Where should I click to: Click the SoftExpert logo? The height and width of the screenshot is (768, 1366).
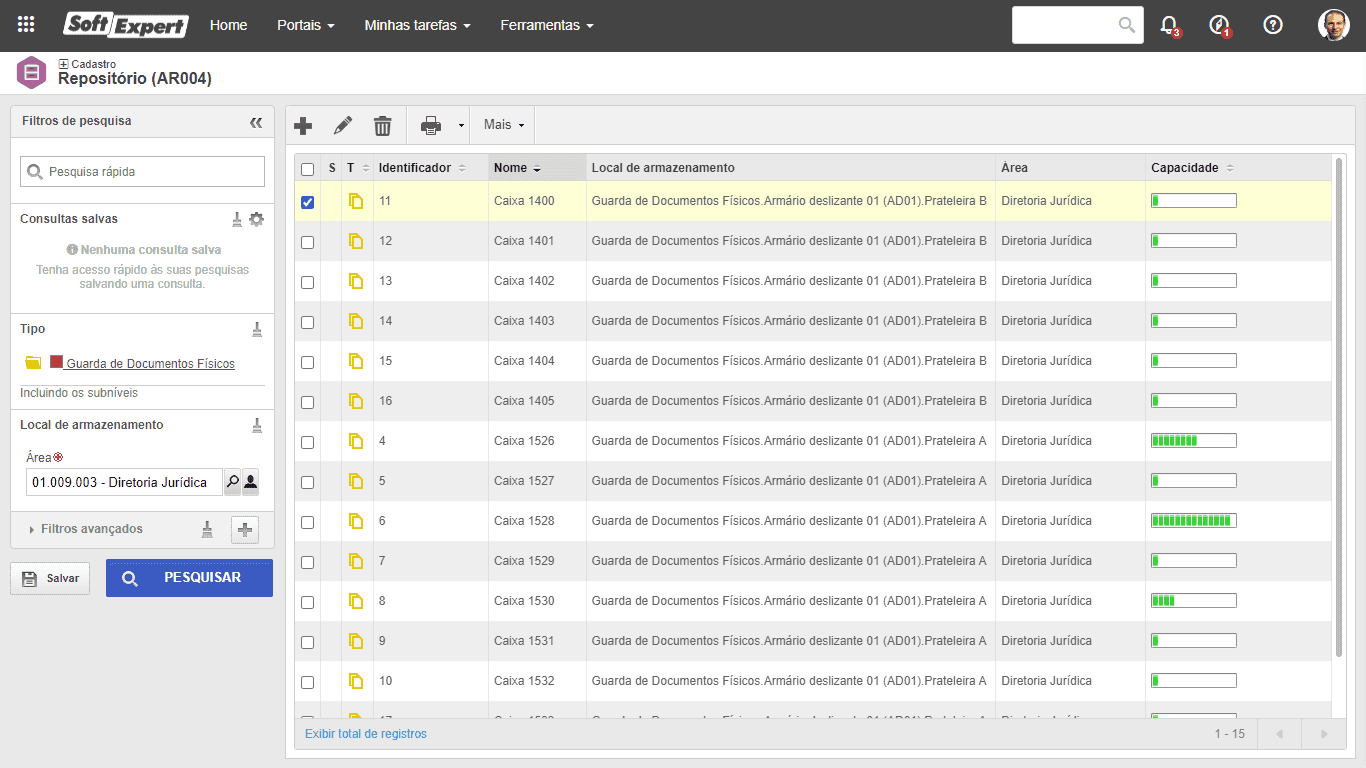click(x=126, y=25)
